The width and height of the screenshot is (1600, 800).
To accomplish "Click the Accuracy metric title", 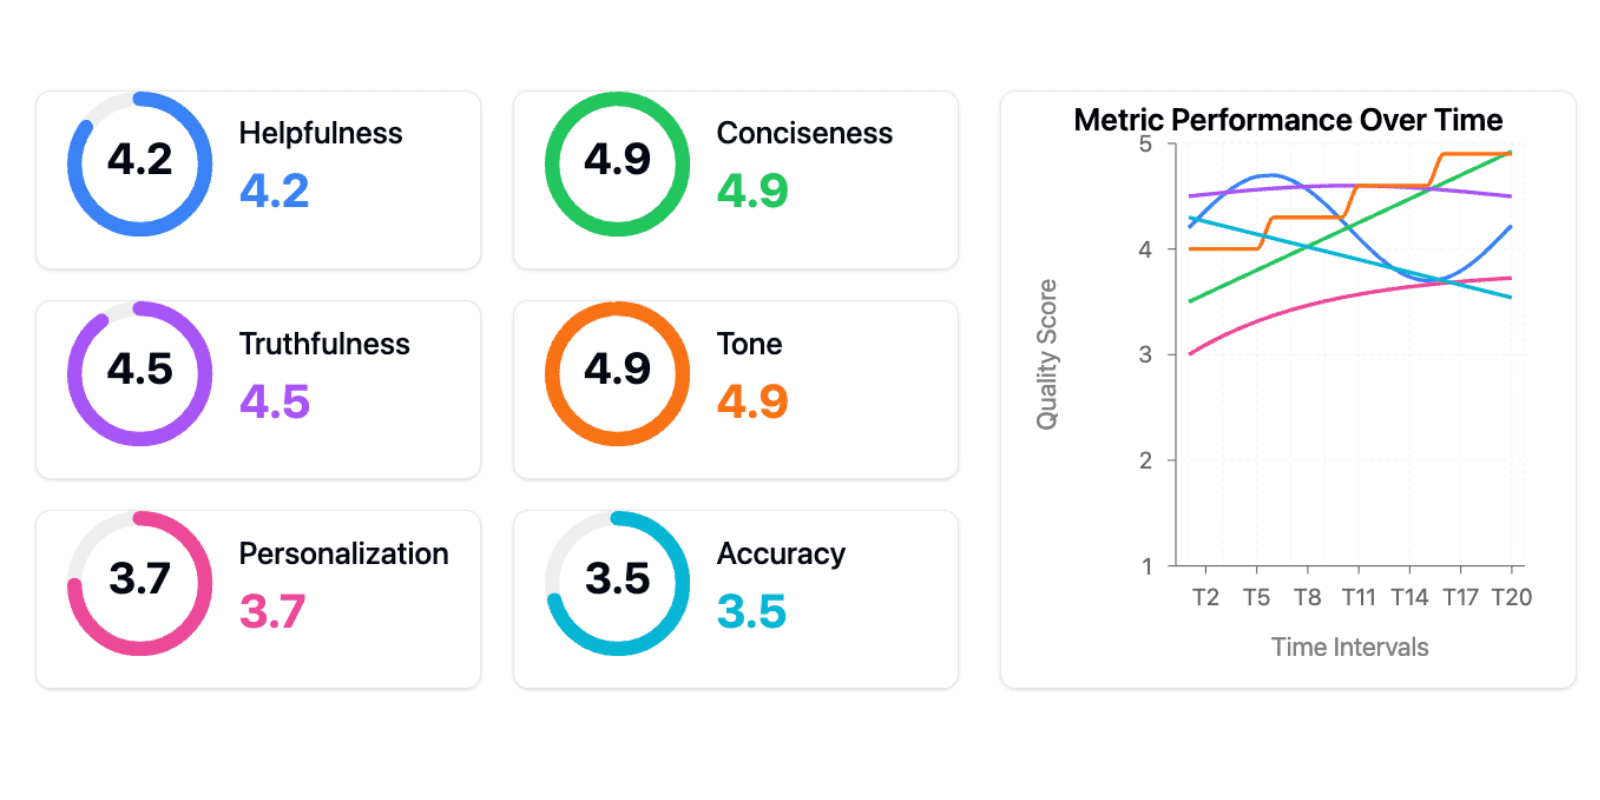I will click(x=781, y=554).
